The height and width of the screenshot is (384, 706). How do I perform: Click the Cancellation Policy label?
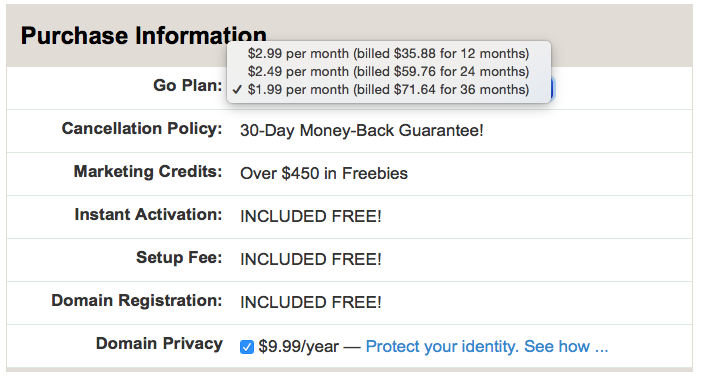(142, 128)
